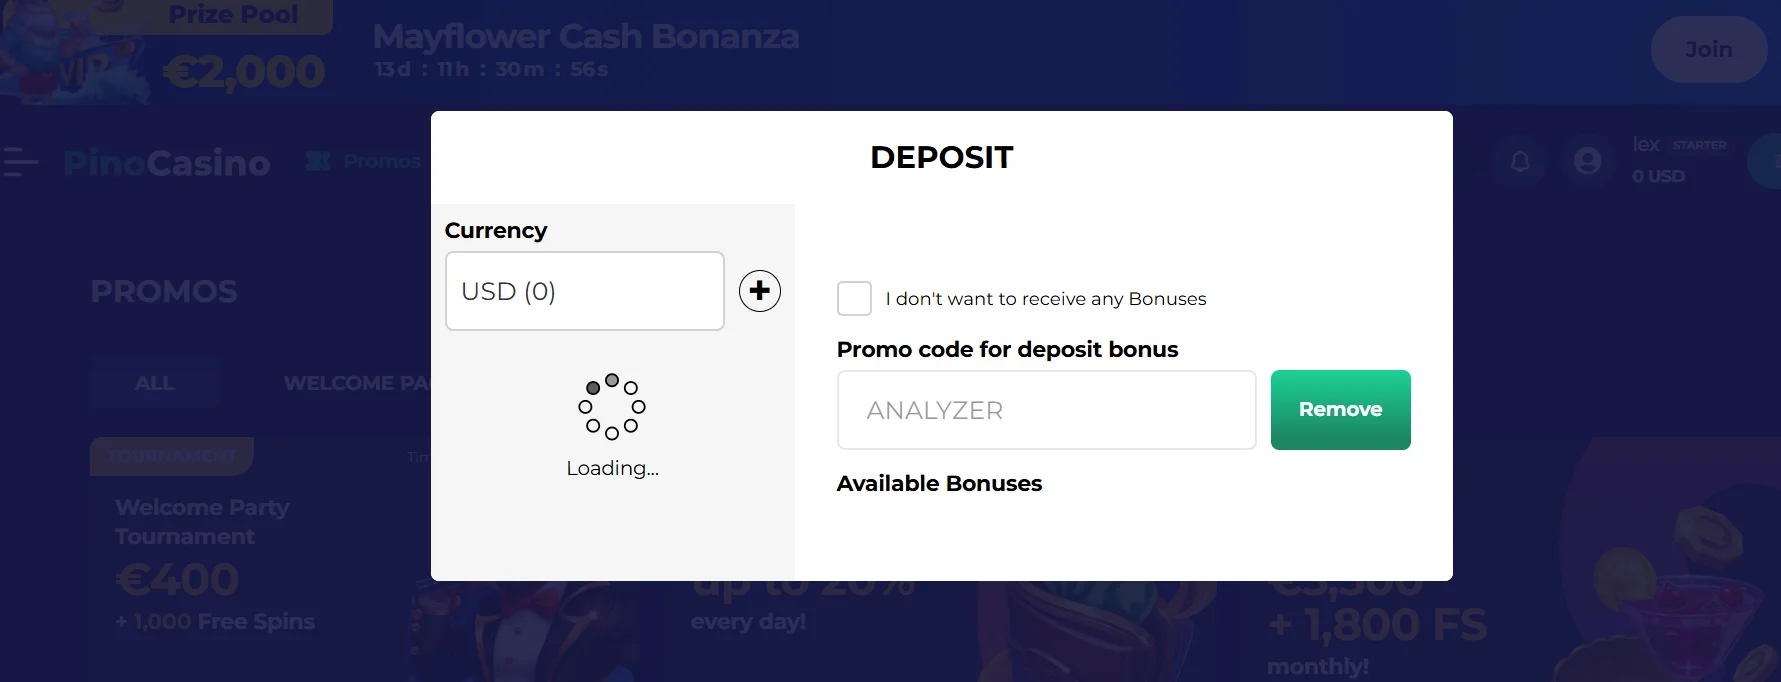Screen dimensions: 1781x682
Task: Click the €2,000 Prize Pool banner
Action: tap(244, 71)
